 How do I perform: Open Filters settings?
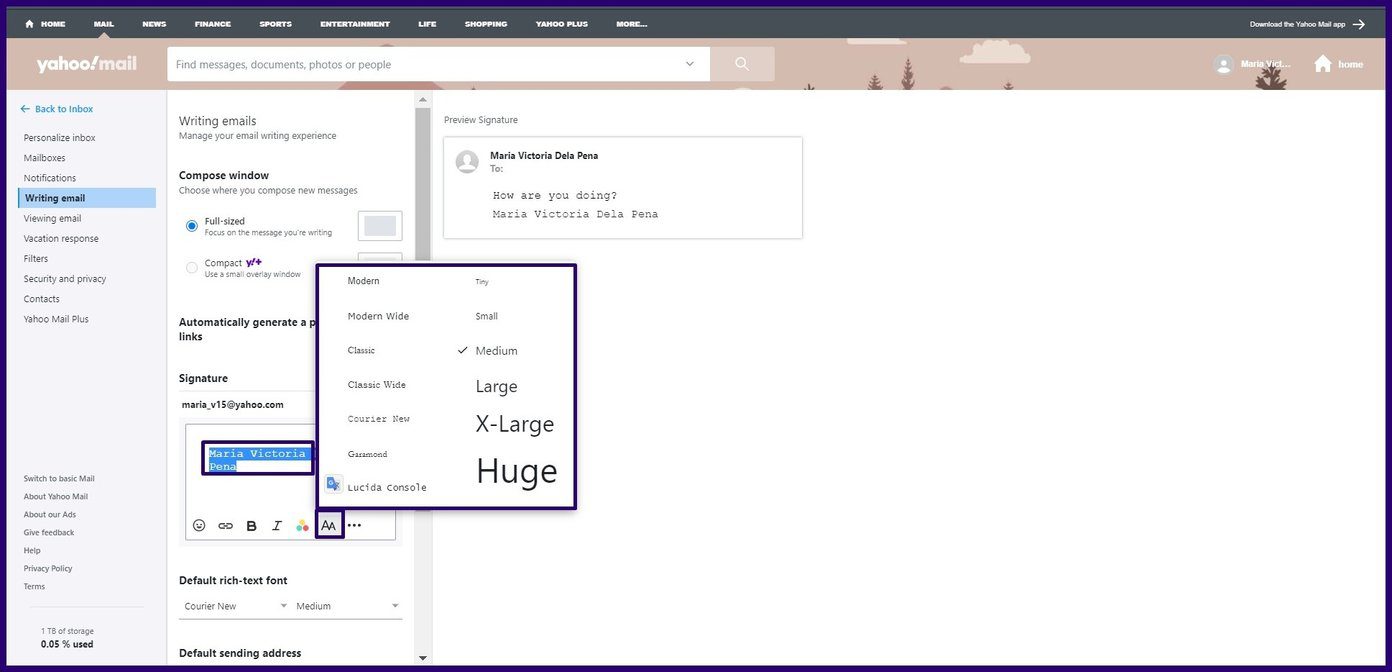(x=35, y=258)
